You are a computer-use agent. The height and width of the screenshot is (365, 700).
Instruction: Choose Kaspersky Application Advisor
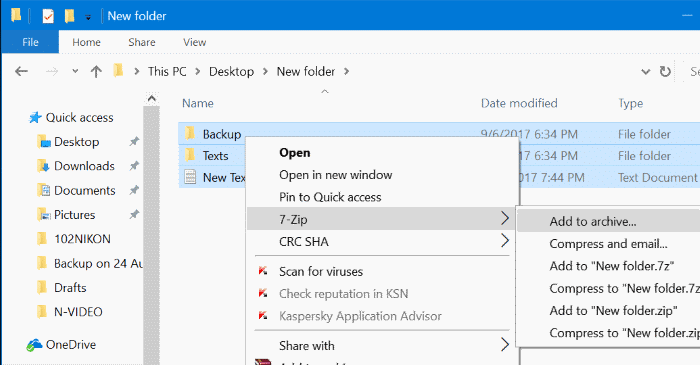360,316
